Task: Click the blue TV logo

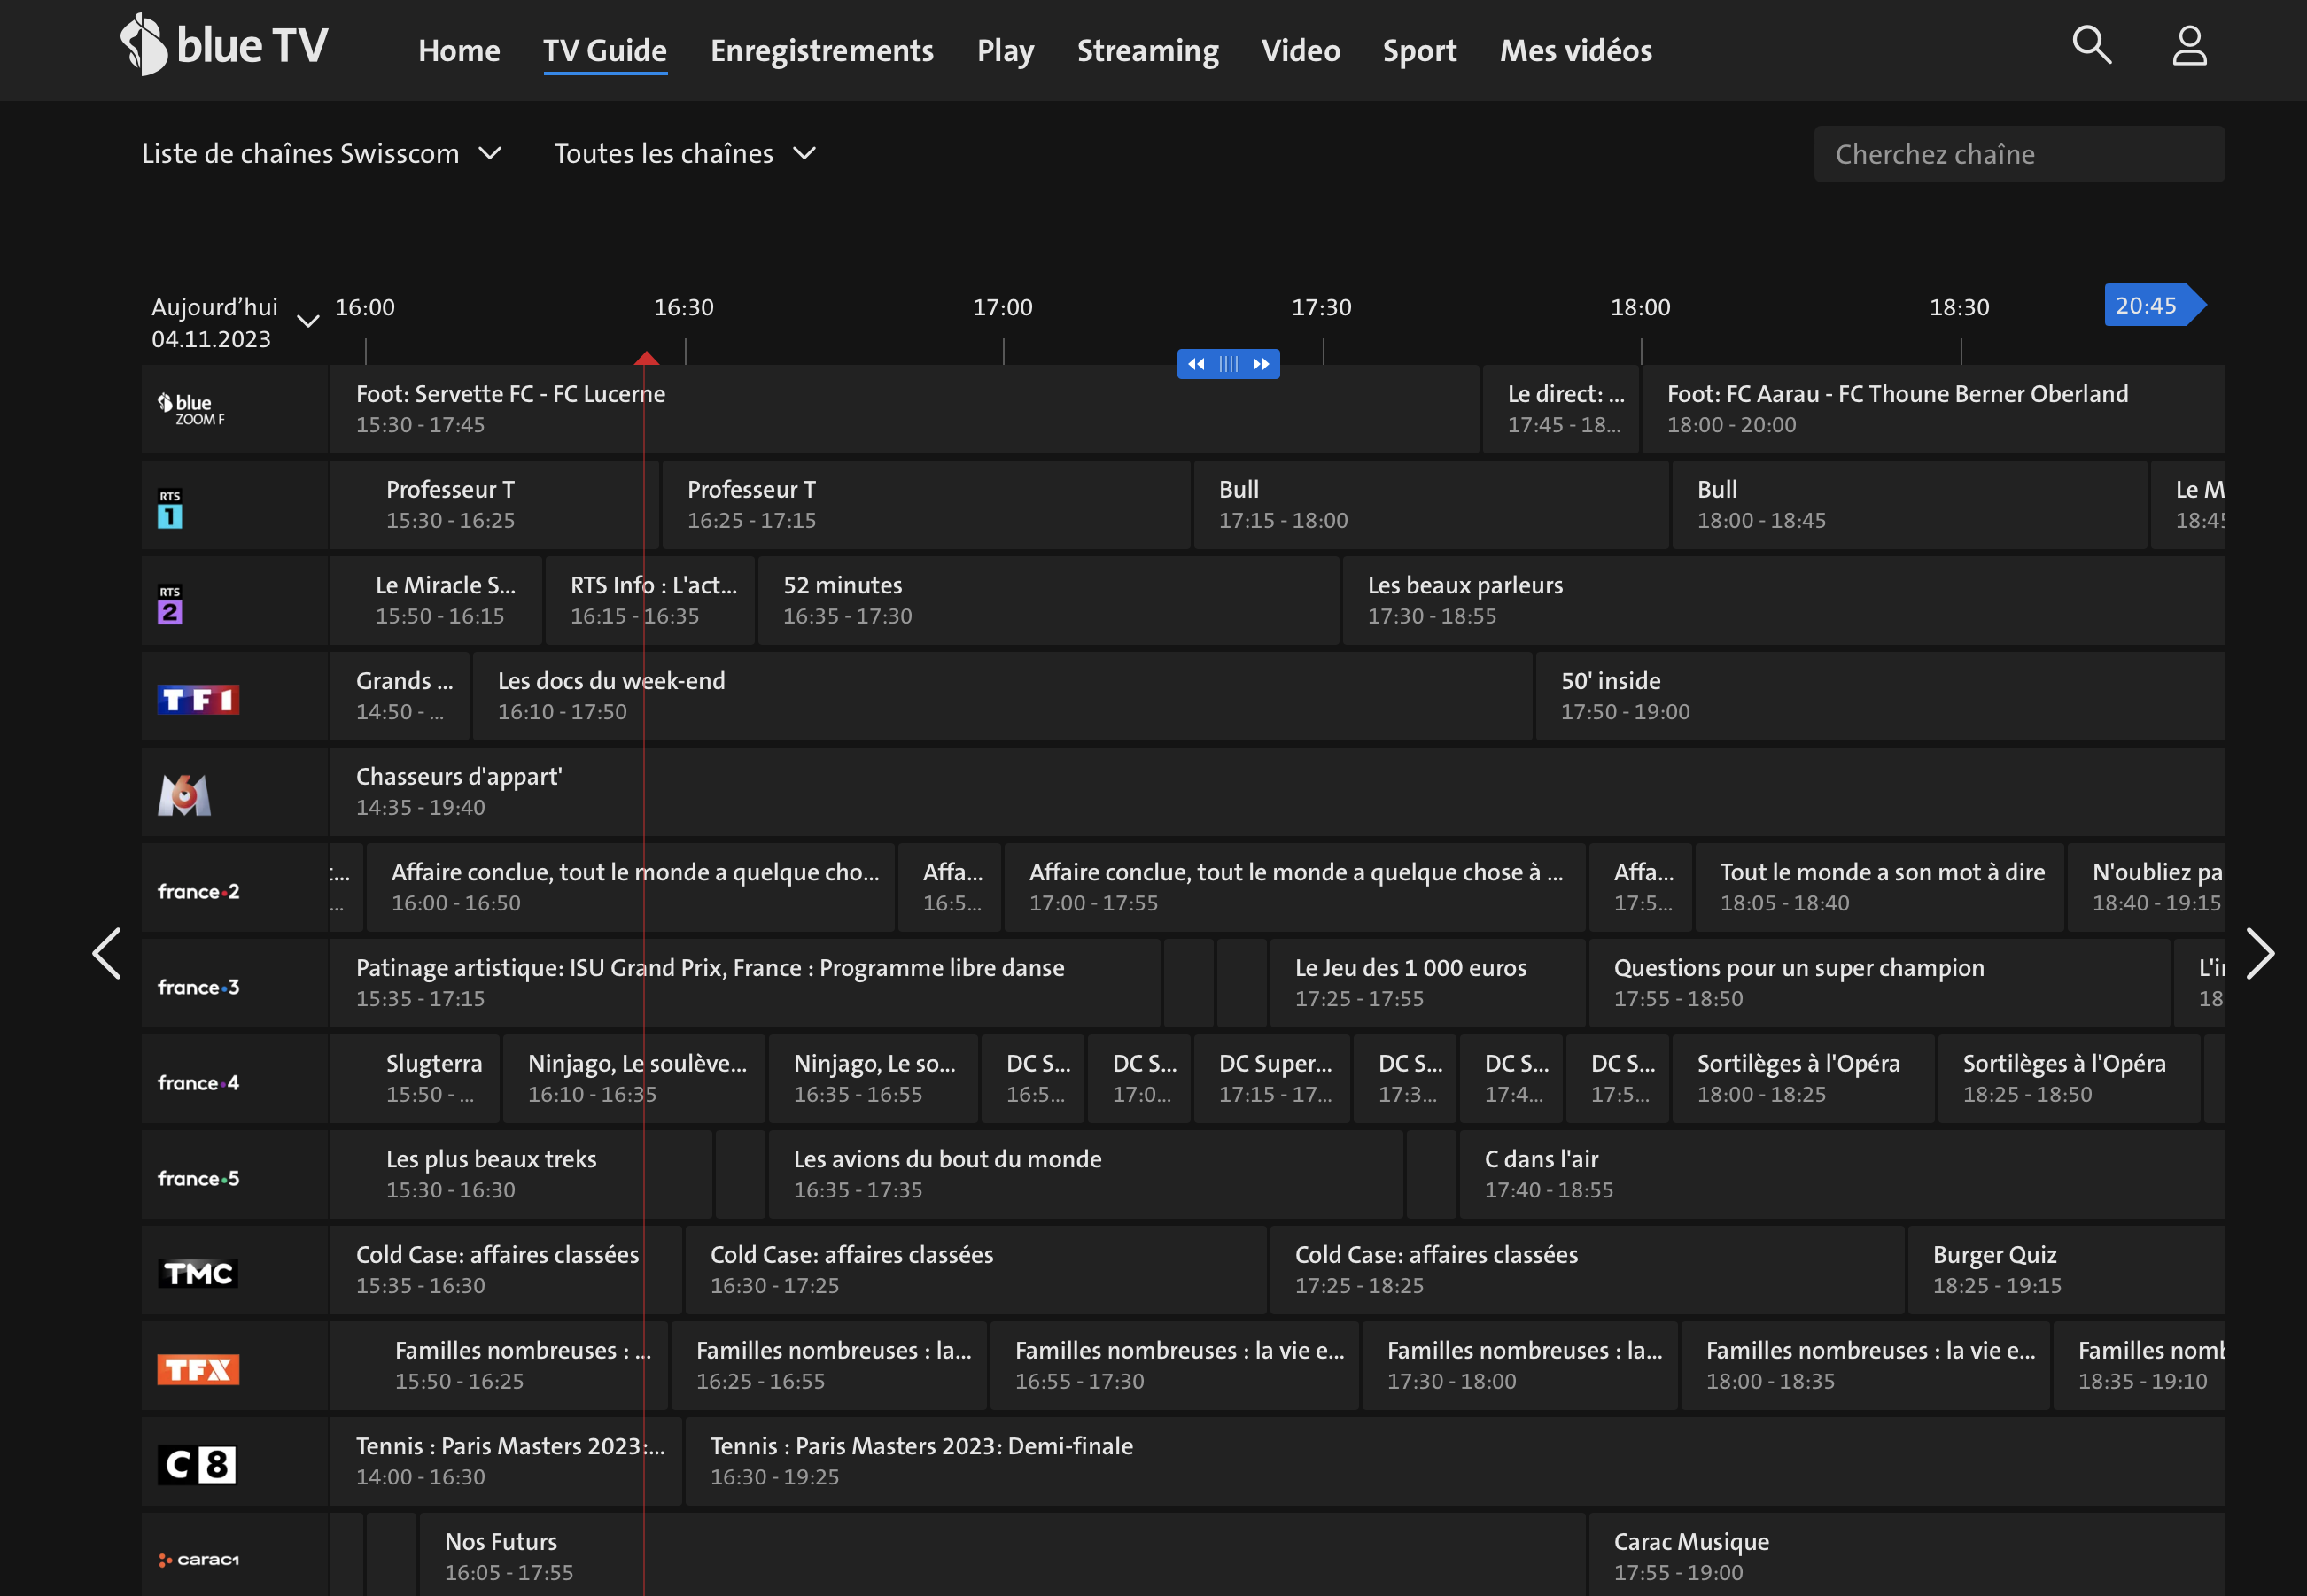Action: coord(224,46)
